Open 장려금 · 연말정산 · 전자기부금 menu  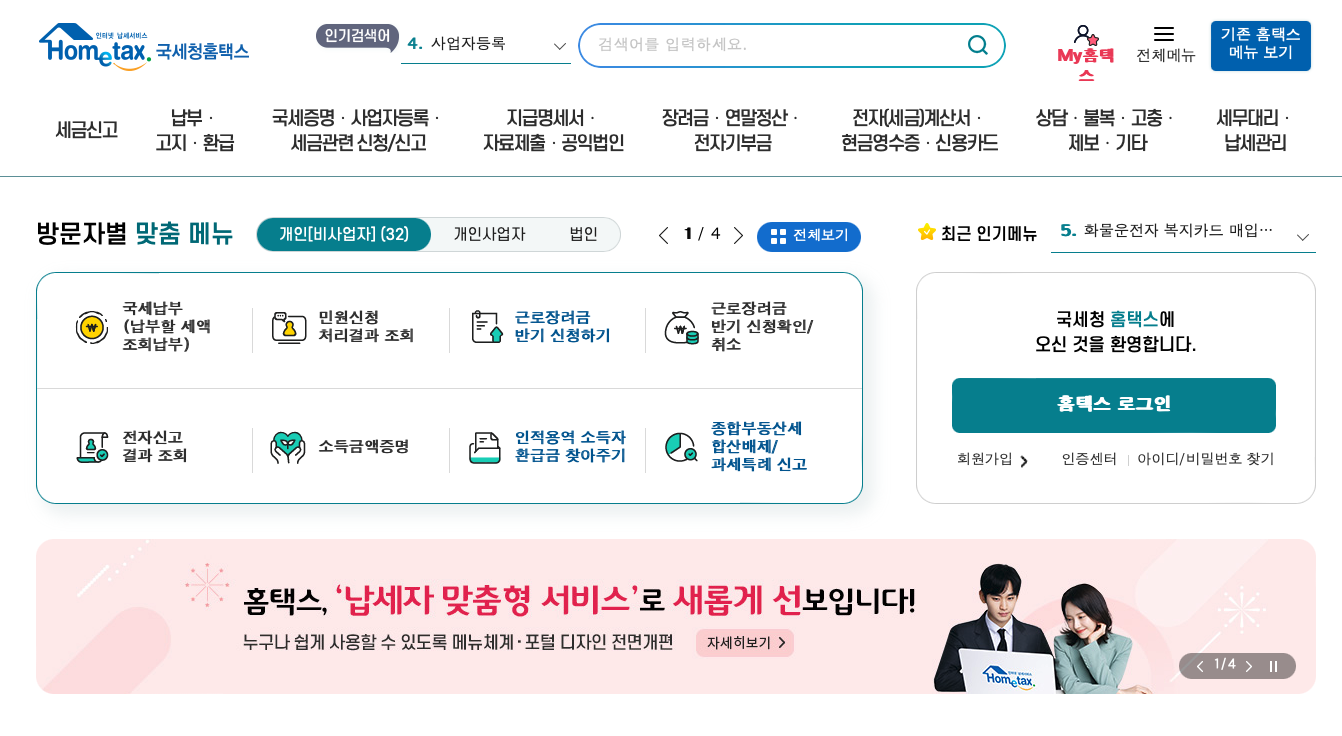(729, 130)
